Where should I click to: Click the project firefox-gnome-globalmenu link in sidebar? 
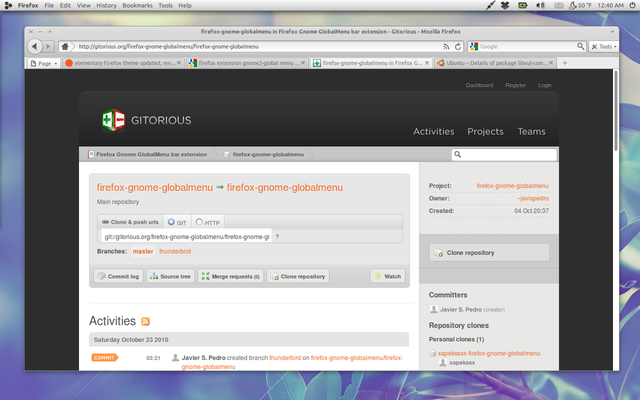click(x=513, y=186)
